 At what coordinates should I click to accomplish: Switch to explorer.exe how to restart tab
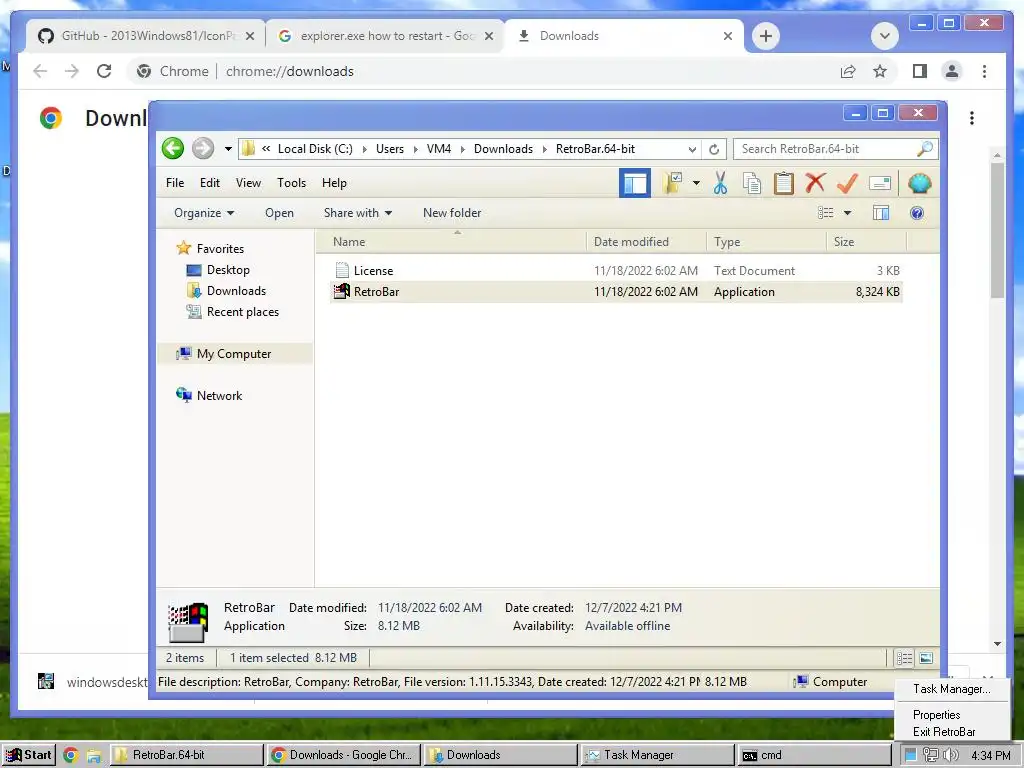click(385, 36)
